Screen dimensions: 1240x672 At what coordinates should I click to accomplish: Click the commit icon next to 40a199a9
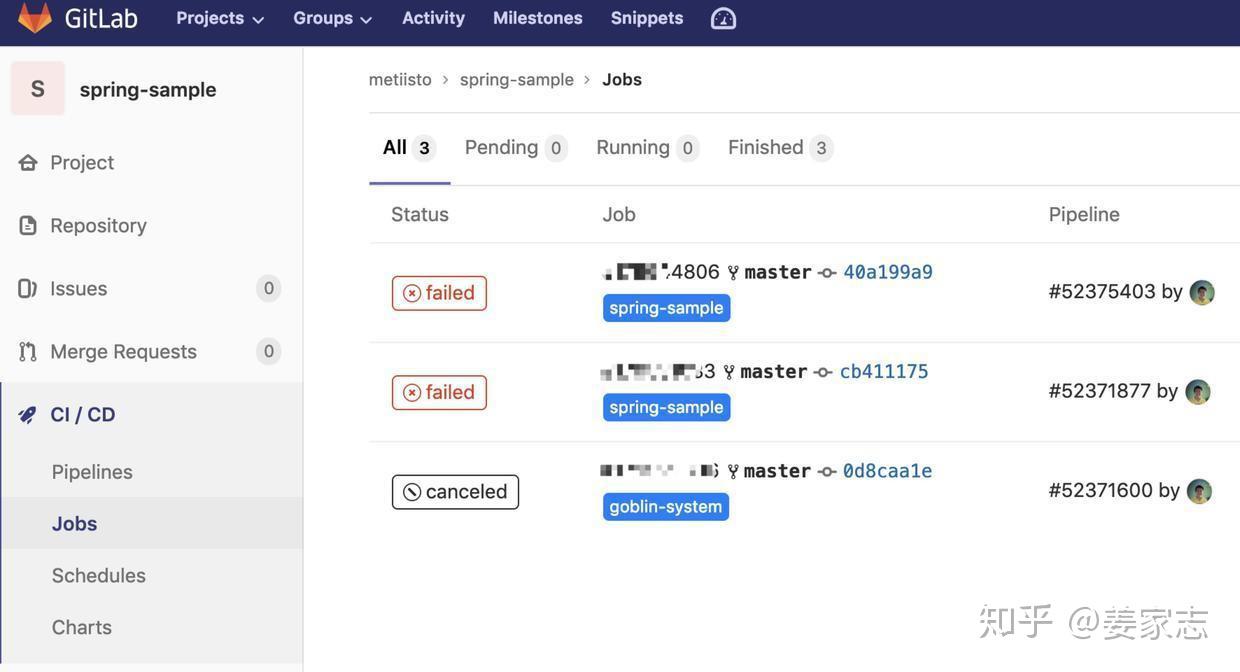[829, 271]
